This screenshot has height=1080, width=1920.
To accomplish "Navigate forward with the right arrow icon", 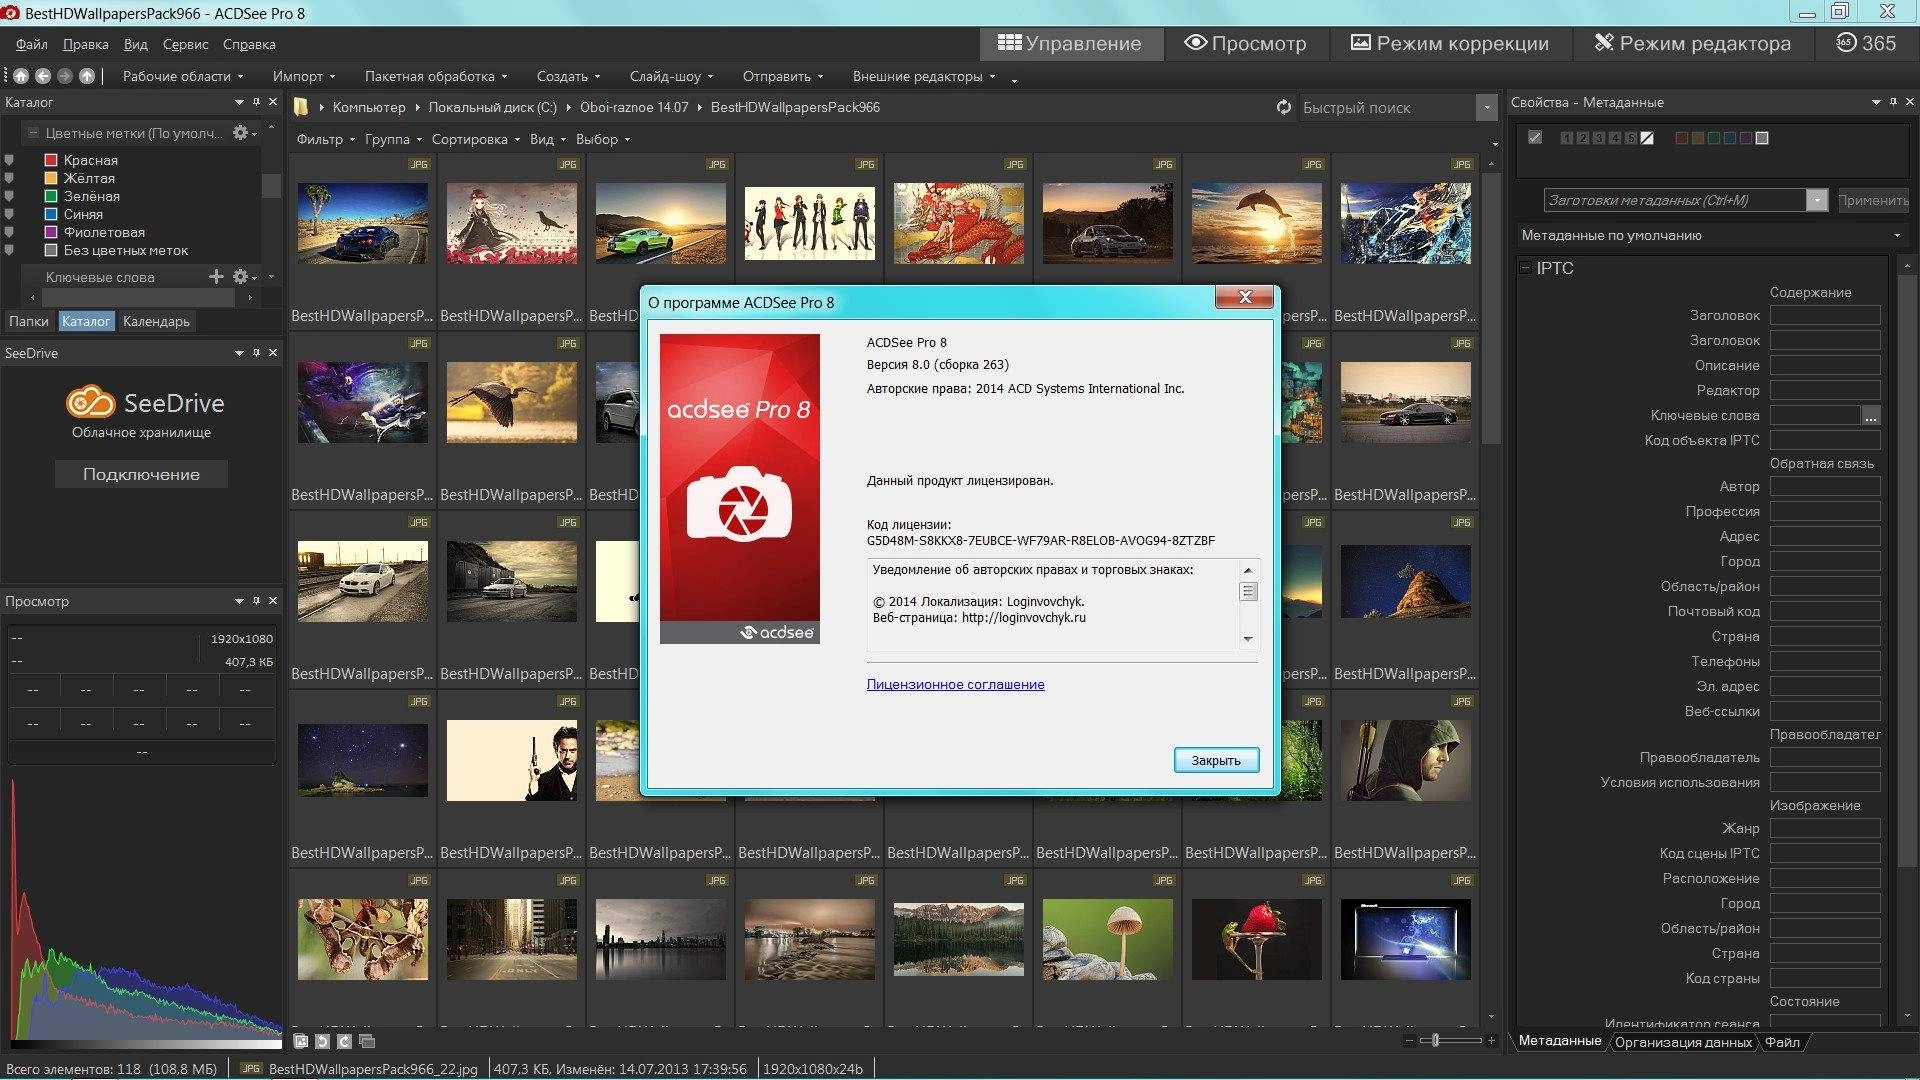I will pos(65,76).
